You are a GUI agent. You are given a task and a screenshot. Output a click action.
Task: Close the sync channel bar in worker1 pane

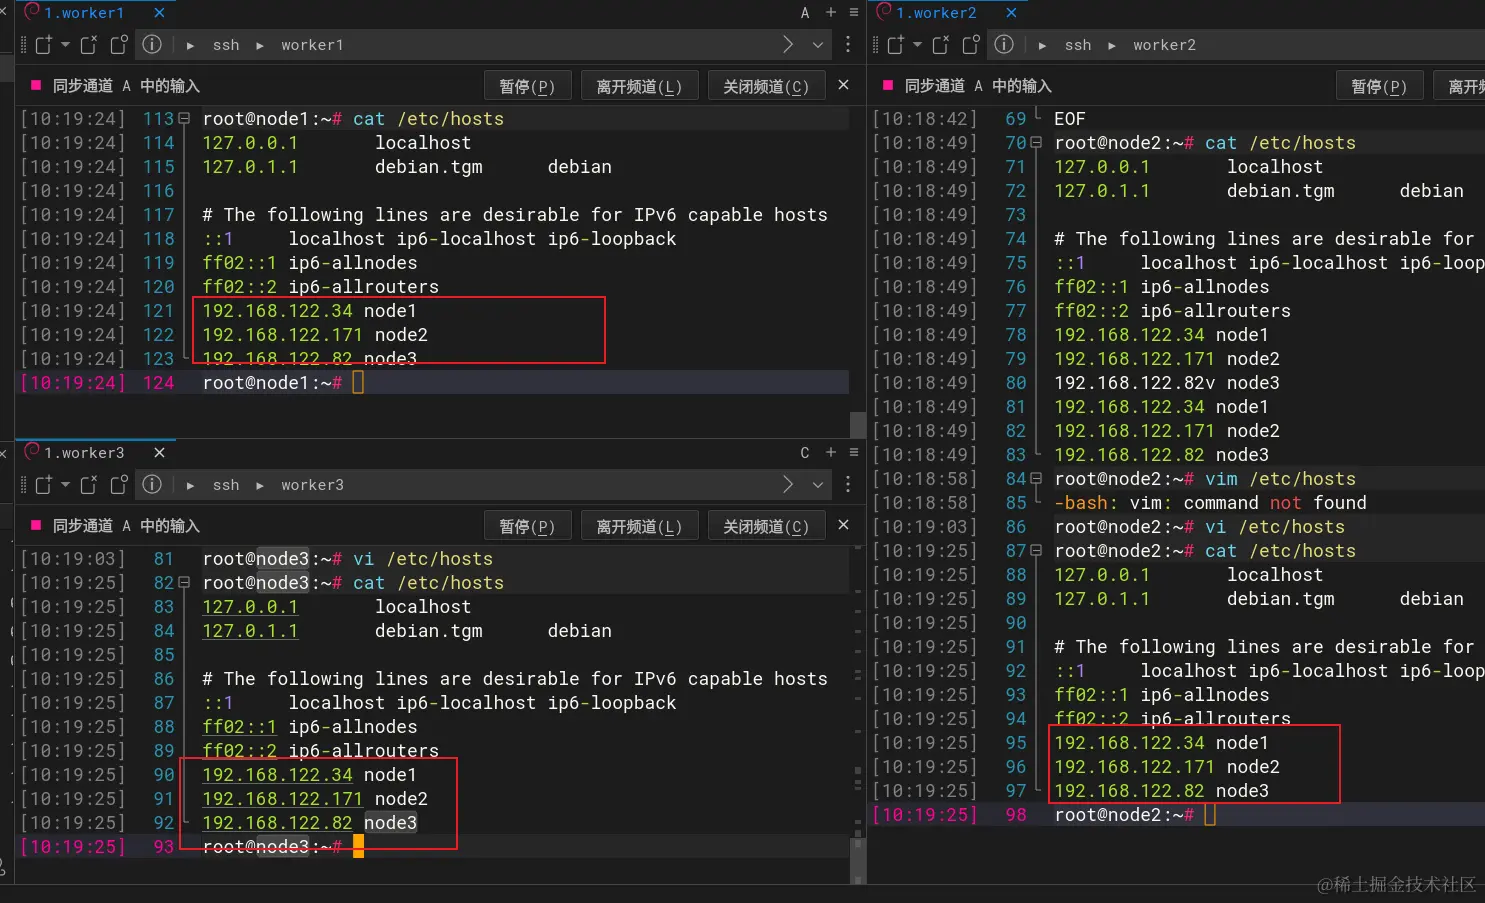(x=843, y=85)
